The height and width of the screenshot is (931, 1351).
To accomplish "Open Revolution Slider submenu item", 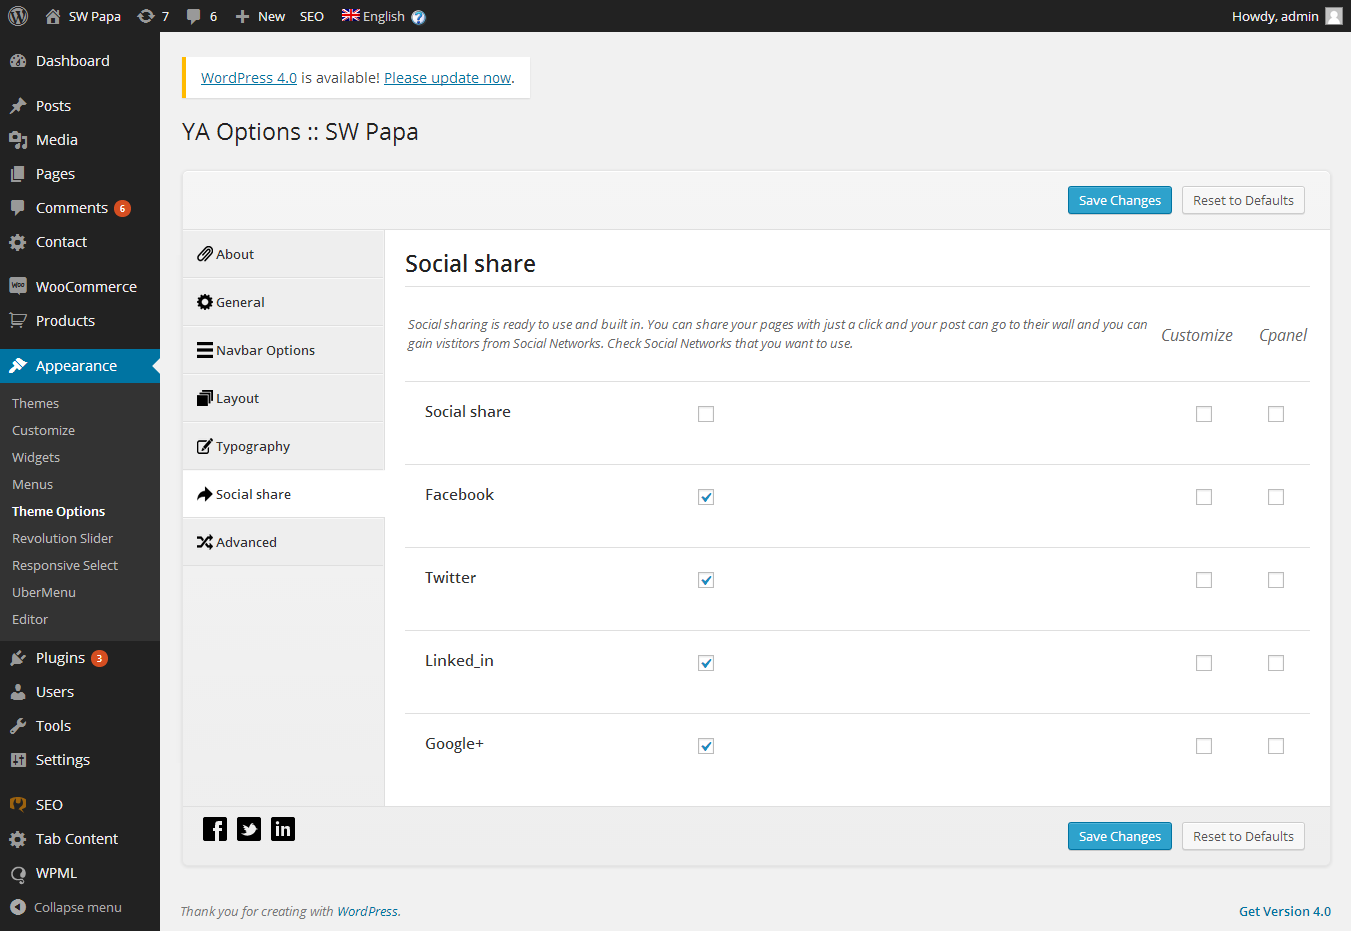I will [x=62, y=538].
